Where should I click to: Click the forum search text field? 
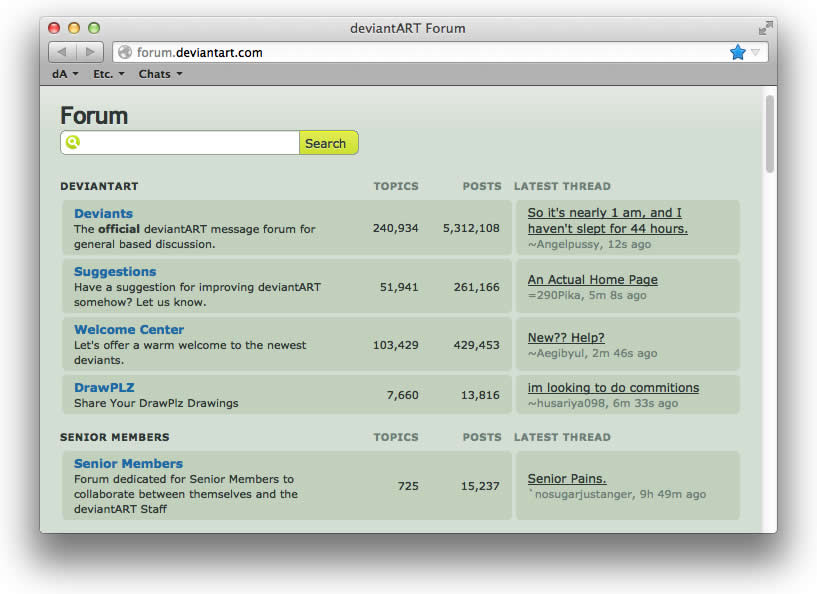(x=180, y=142)
